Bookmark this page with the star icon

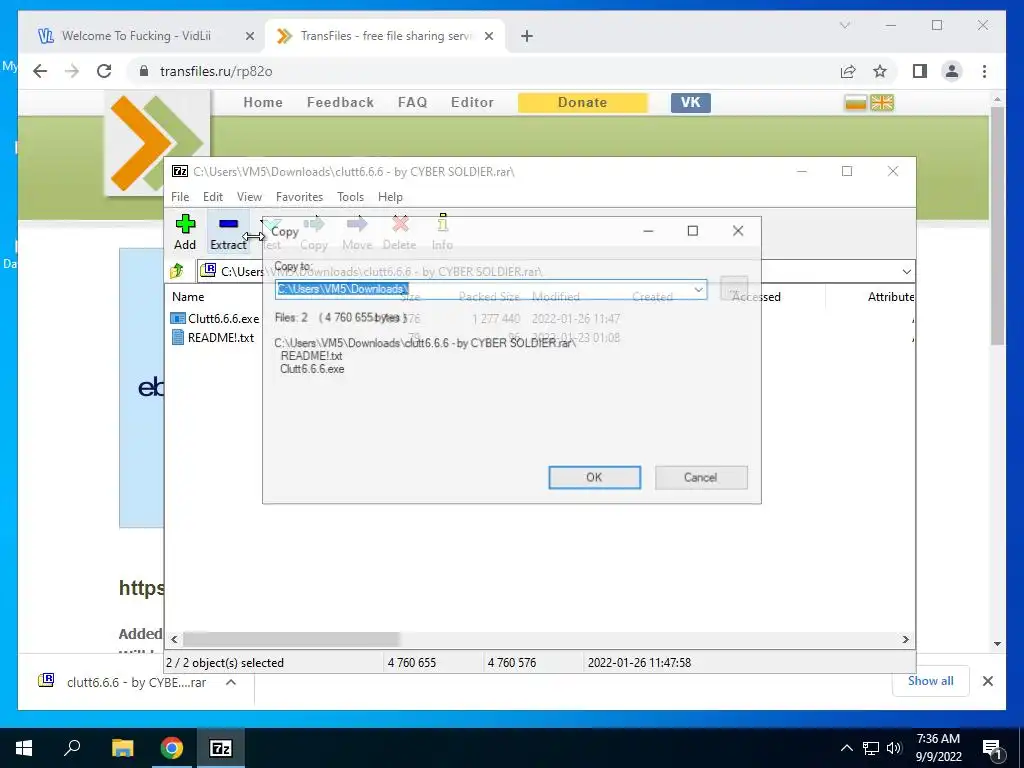[x=880, y=71]
